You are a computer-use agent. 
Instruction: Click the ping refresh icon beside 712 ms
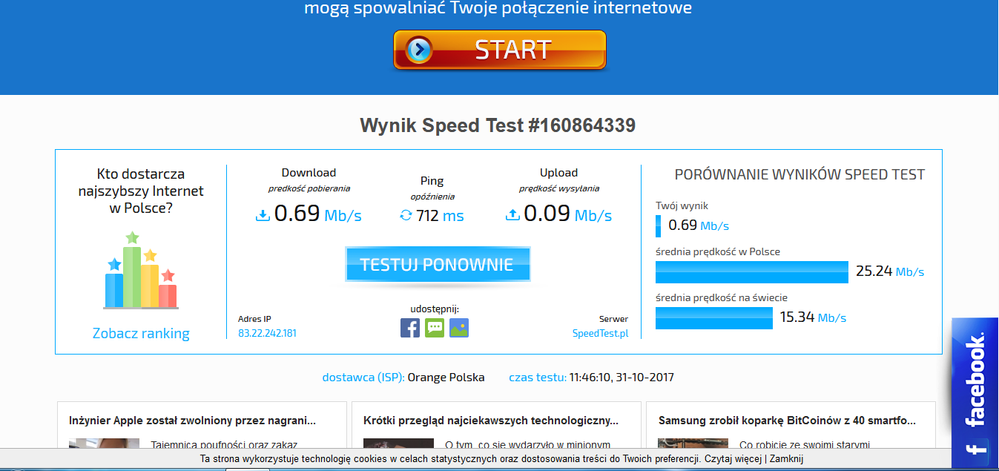point(406,216)
